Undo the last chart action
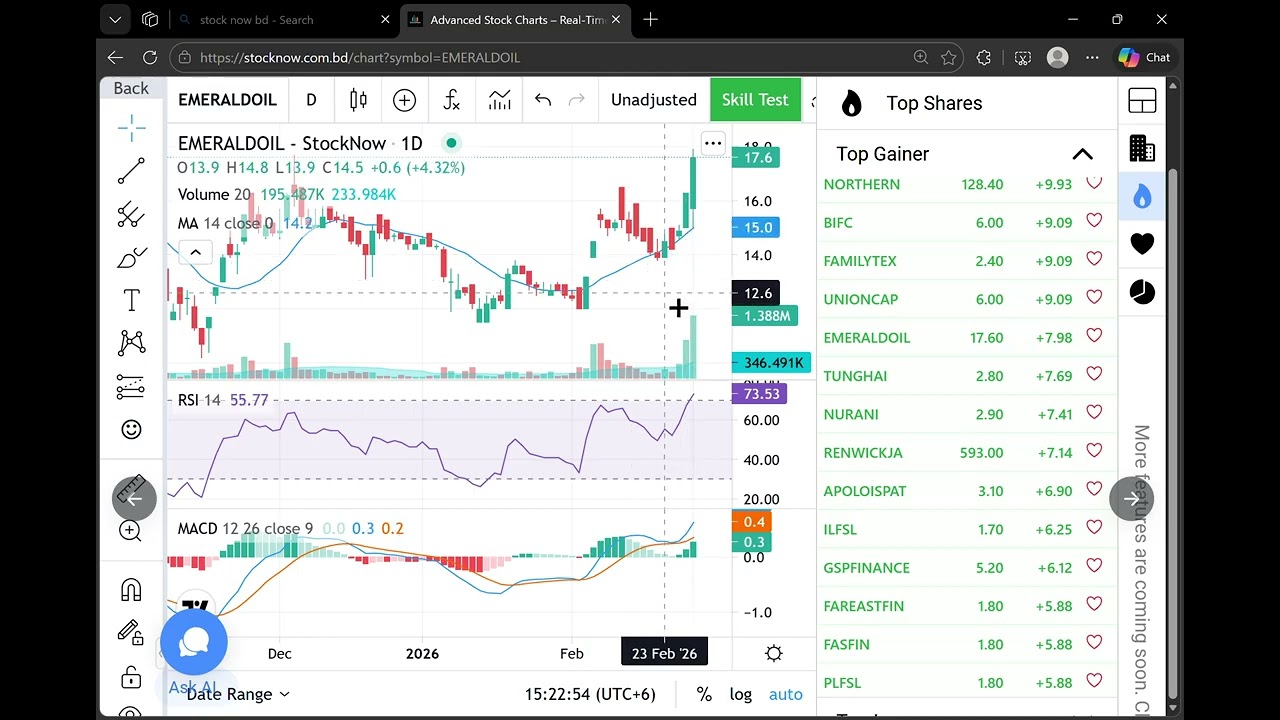This screenshot has height=720, width=1280. point(543,100)
